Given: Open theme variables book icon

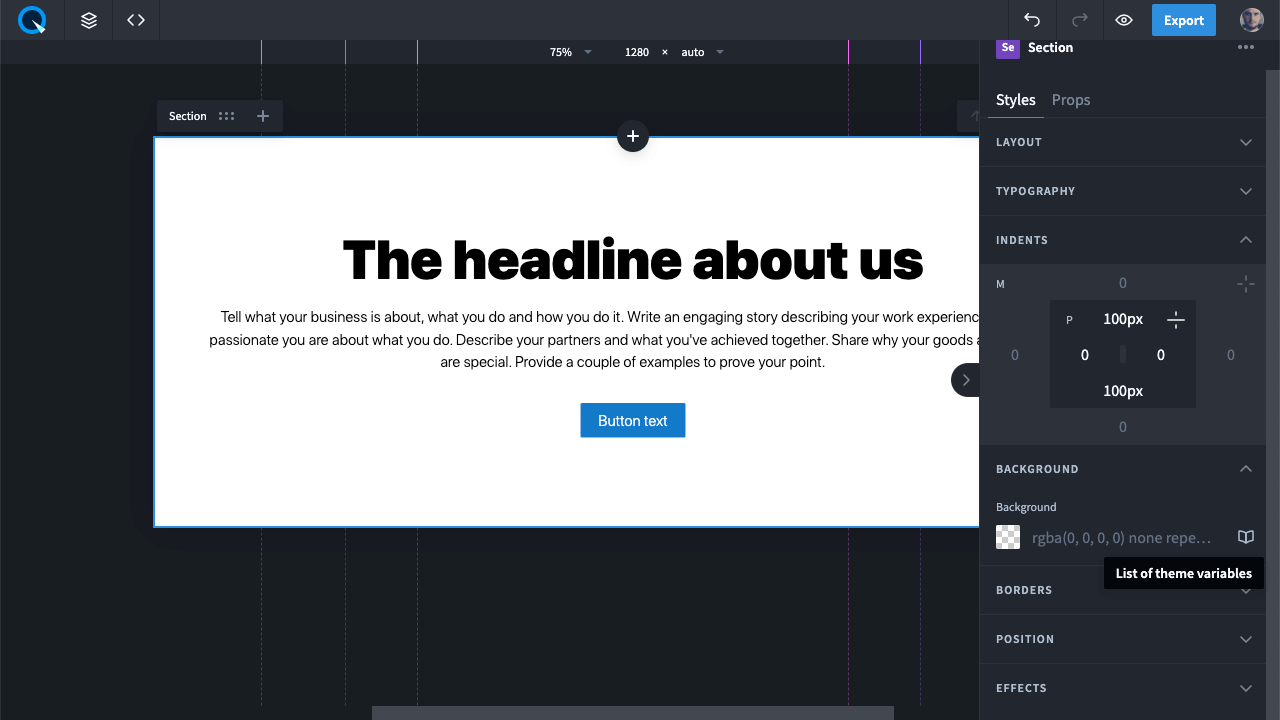Looking at the screenshot, I should coord(1245,537).
